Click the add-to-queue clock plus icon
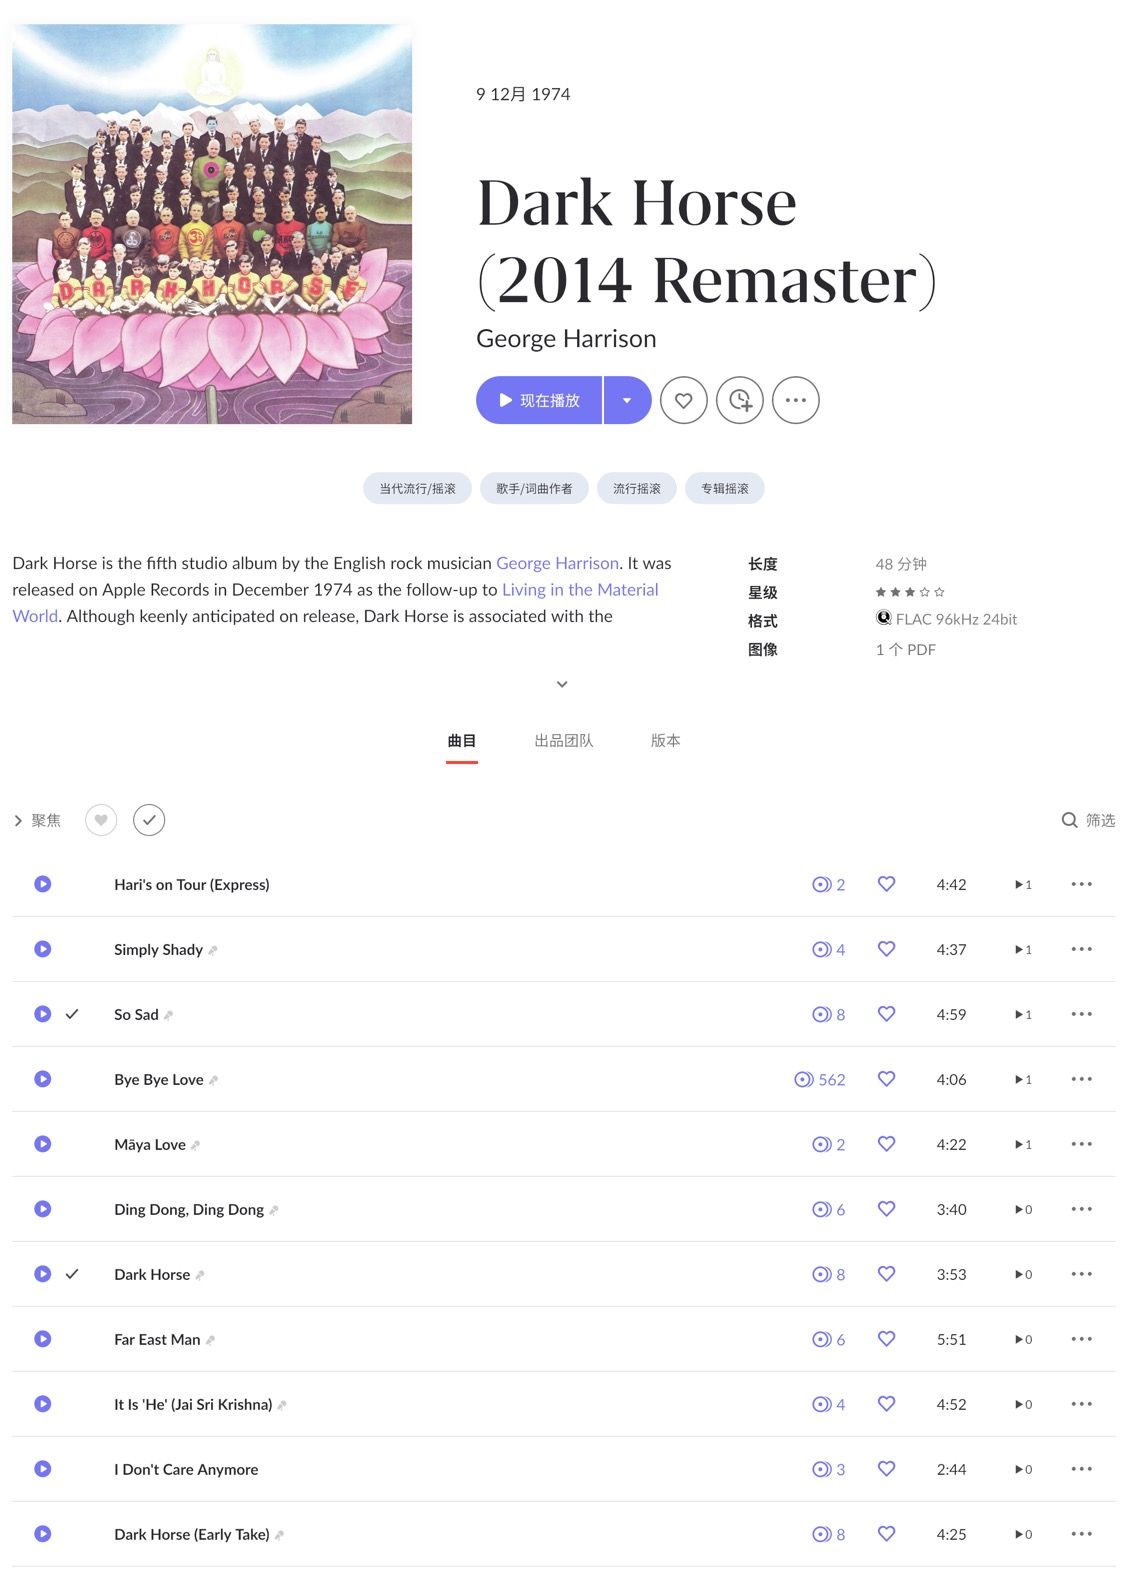Viewport: 1128px width, 1587px height. click(x=740, y=400)
